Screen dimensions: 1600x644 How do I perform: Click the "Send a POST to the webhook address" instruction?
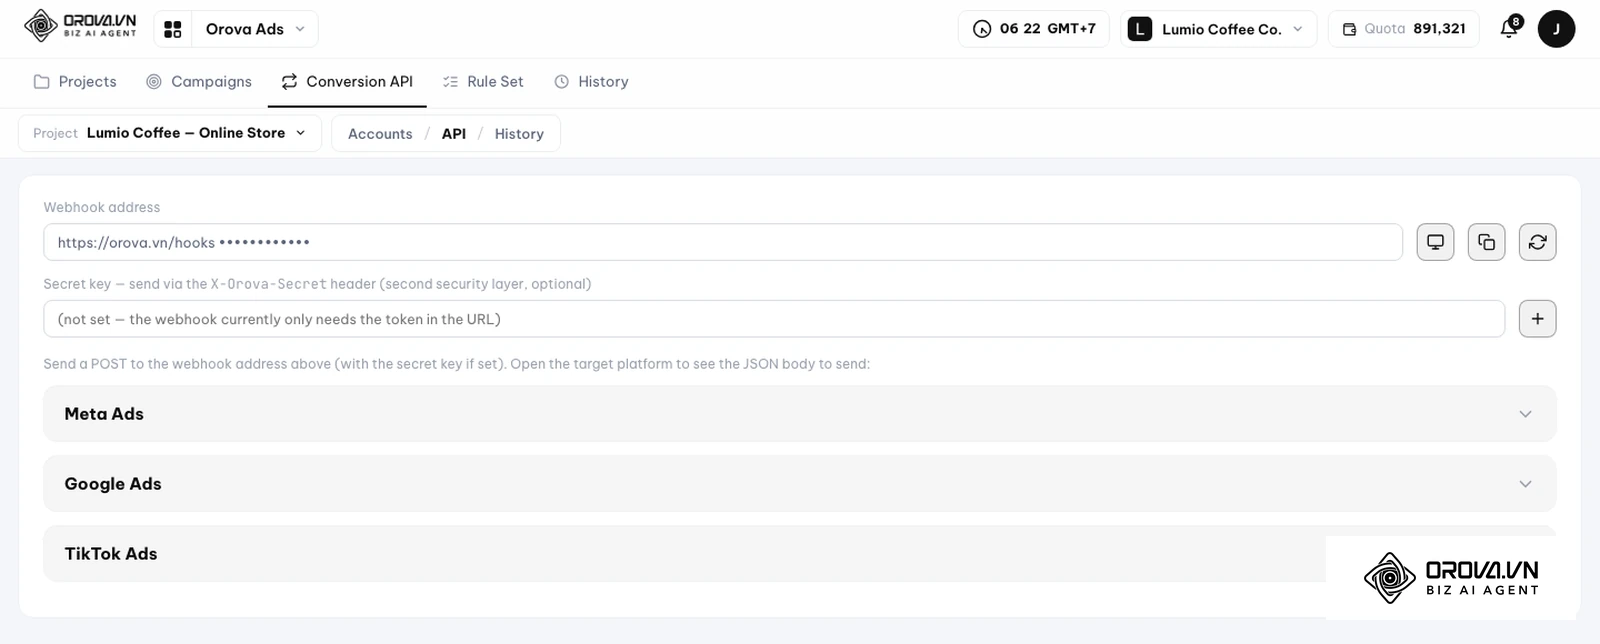click(457, 364)
